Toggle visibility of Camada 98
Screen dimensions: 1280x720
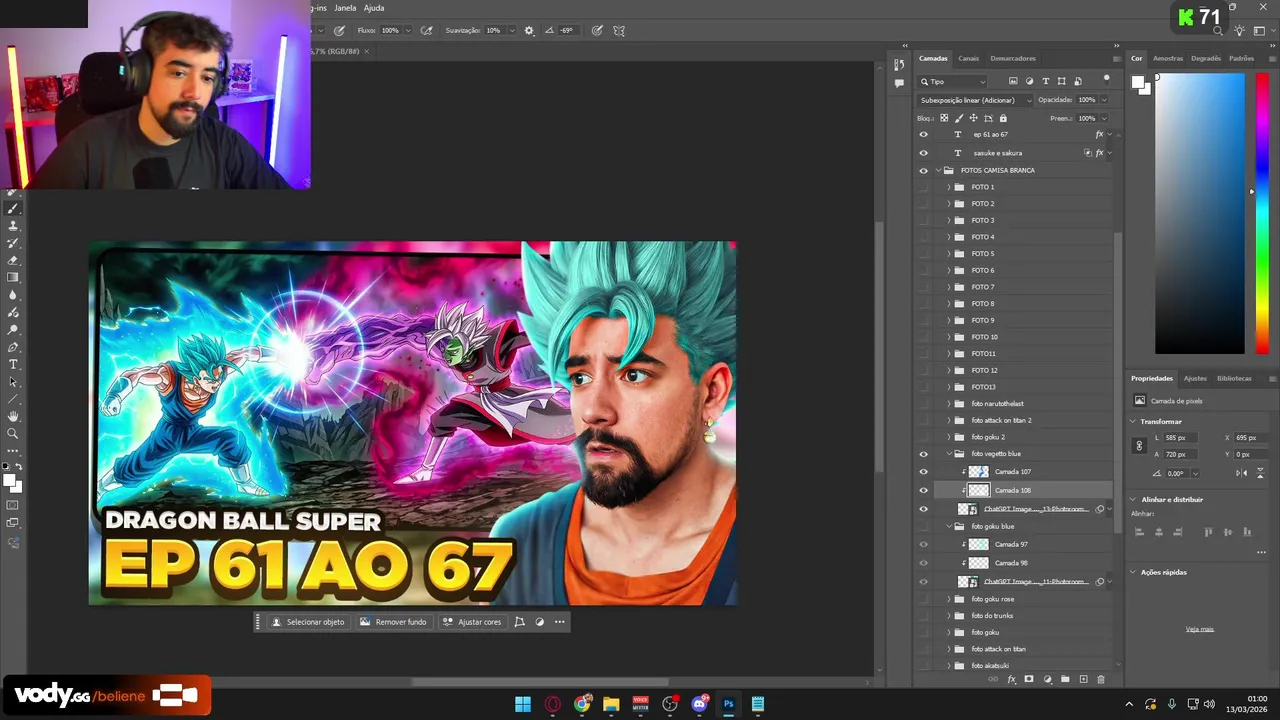[x=923, y=563]
